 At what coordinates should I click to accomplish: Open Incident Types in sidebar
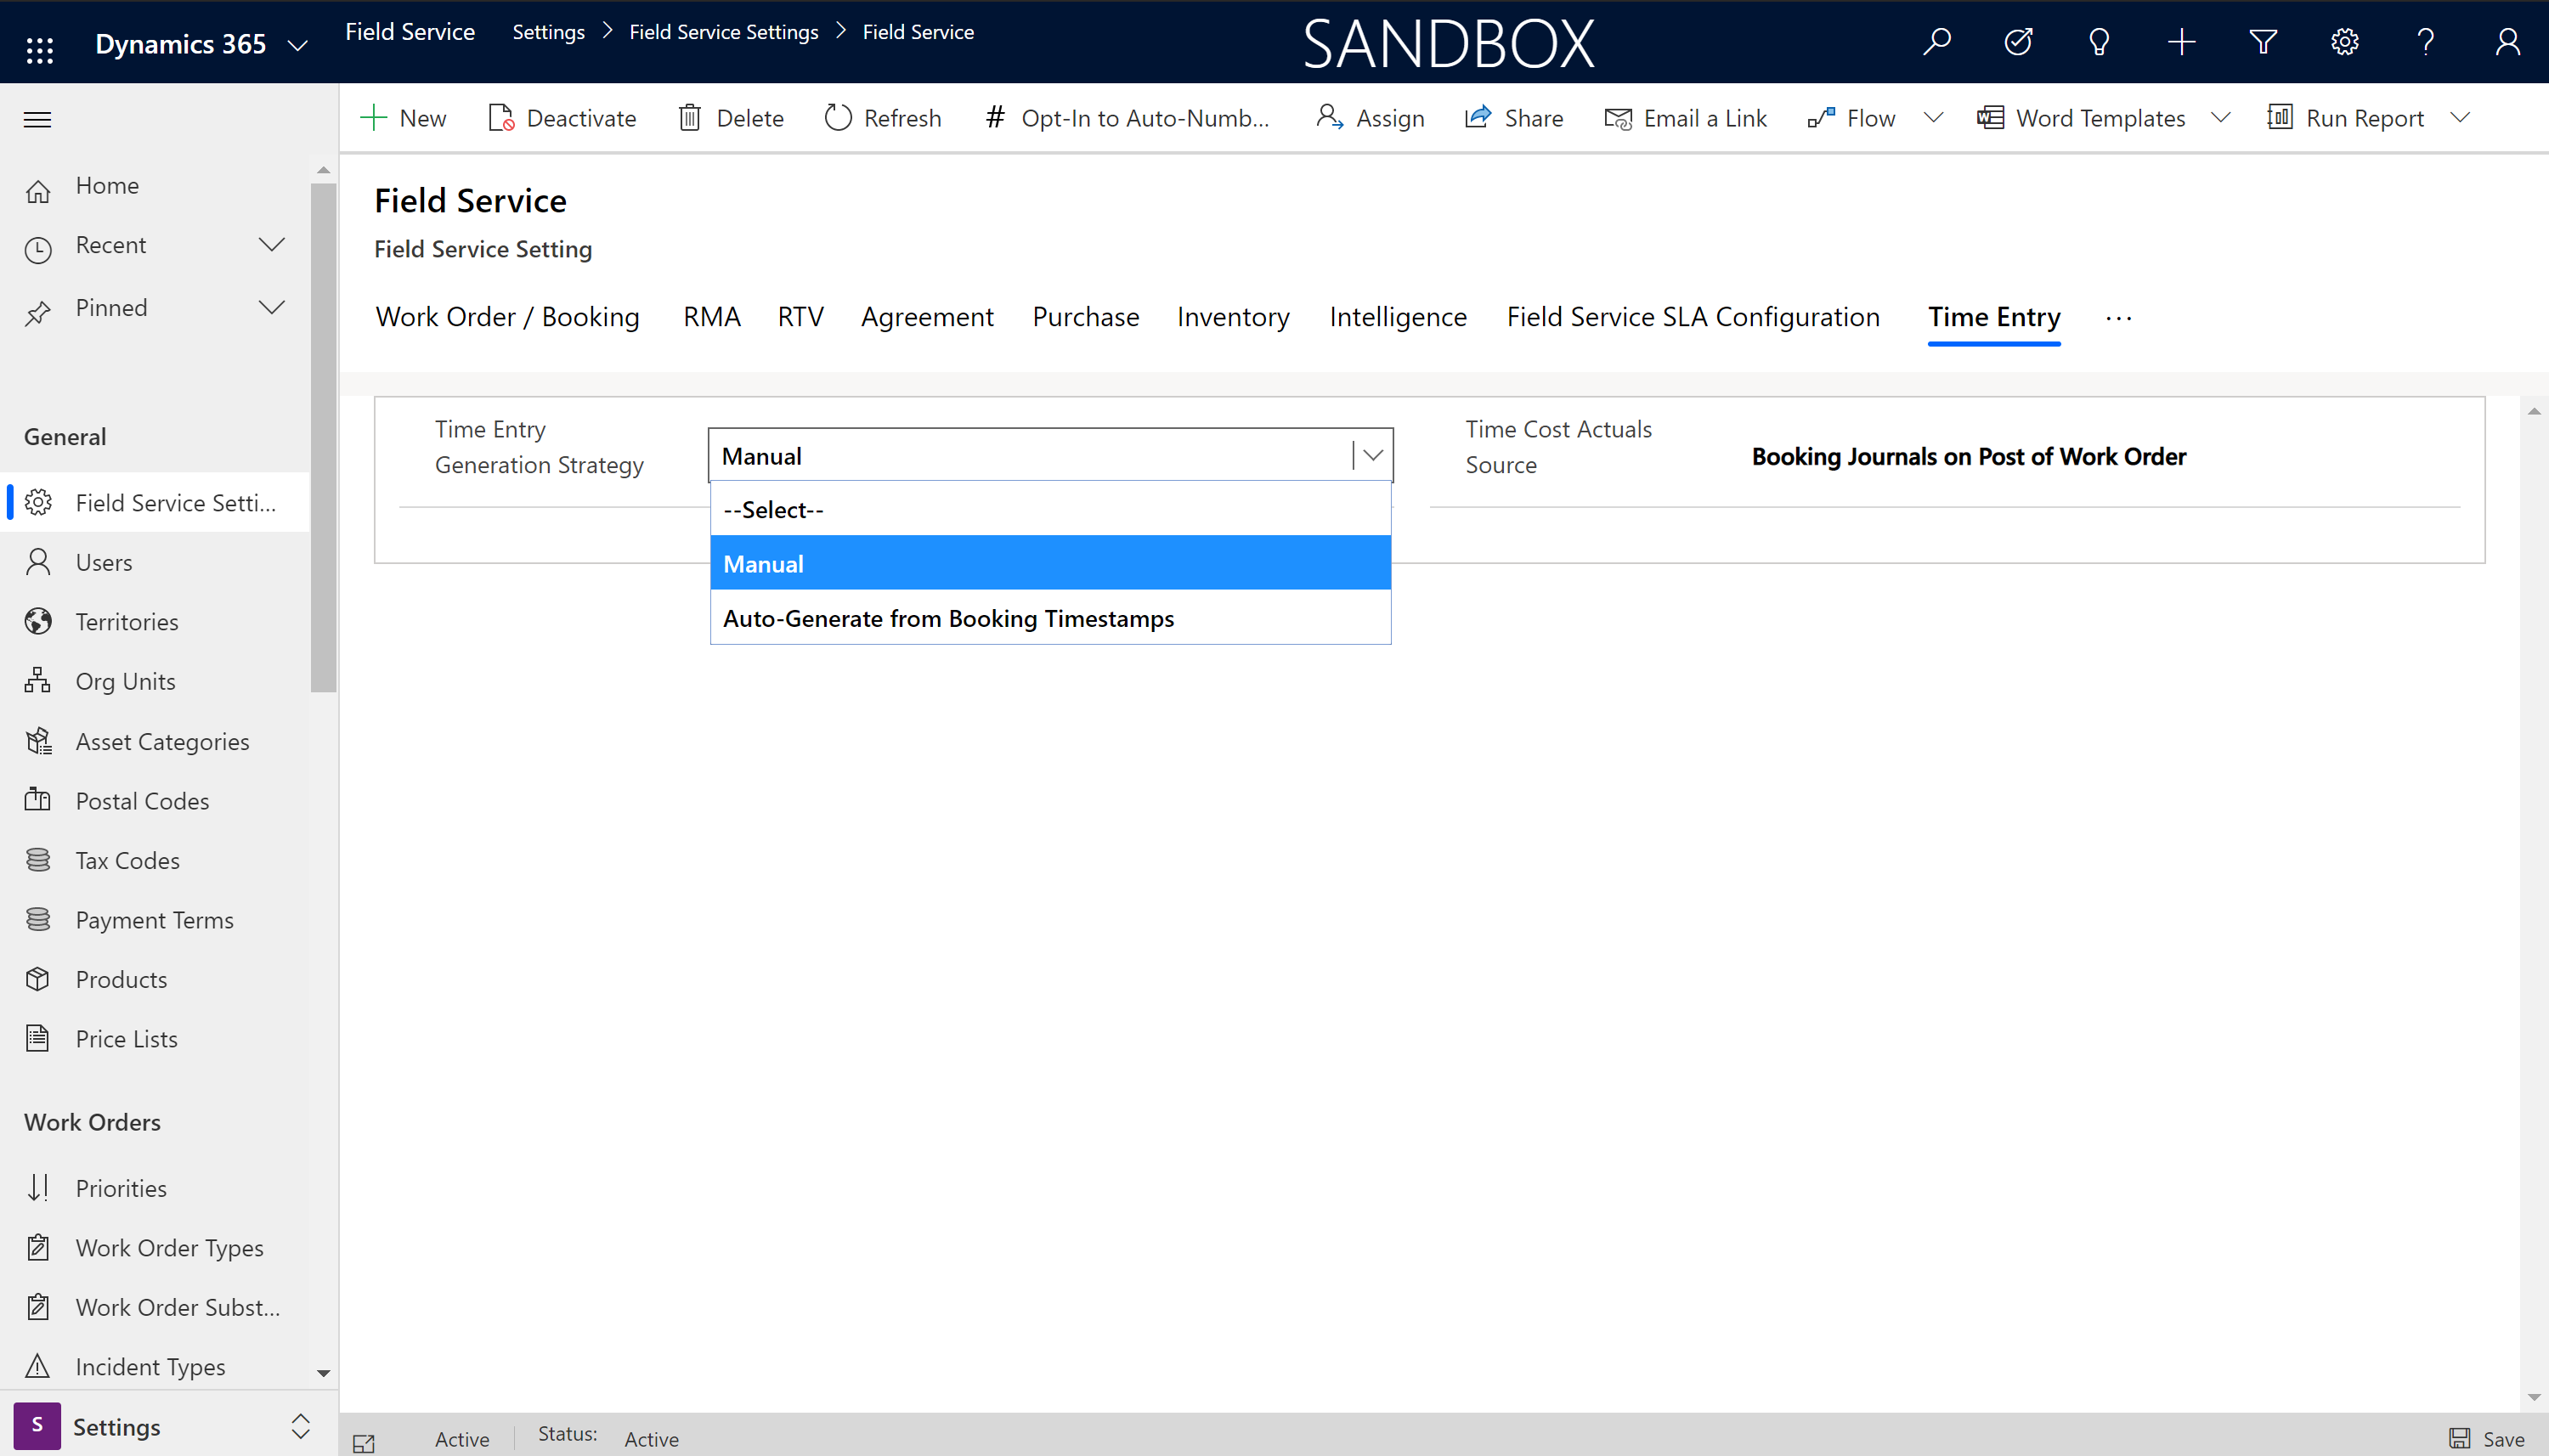pyautogui.click(x=155, y=1367)
